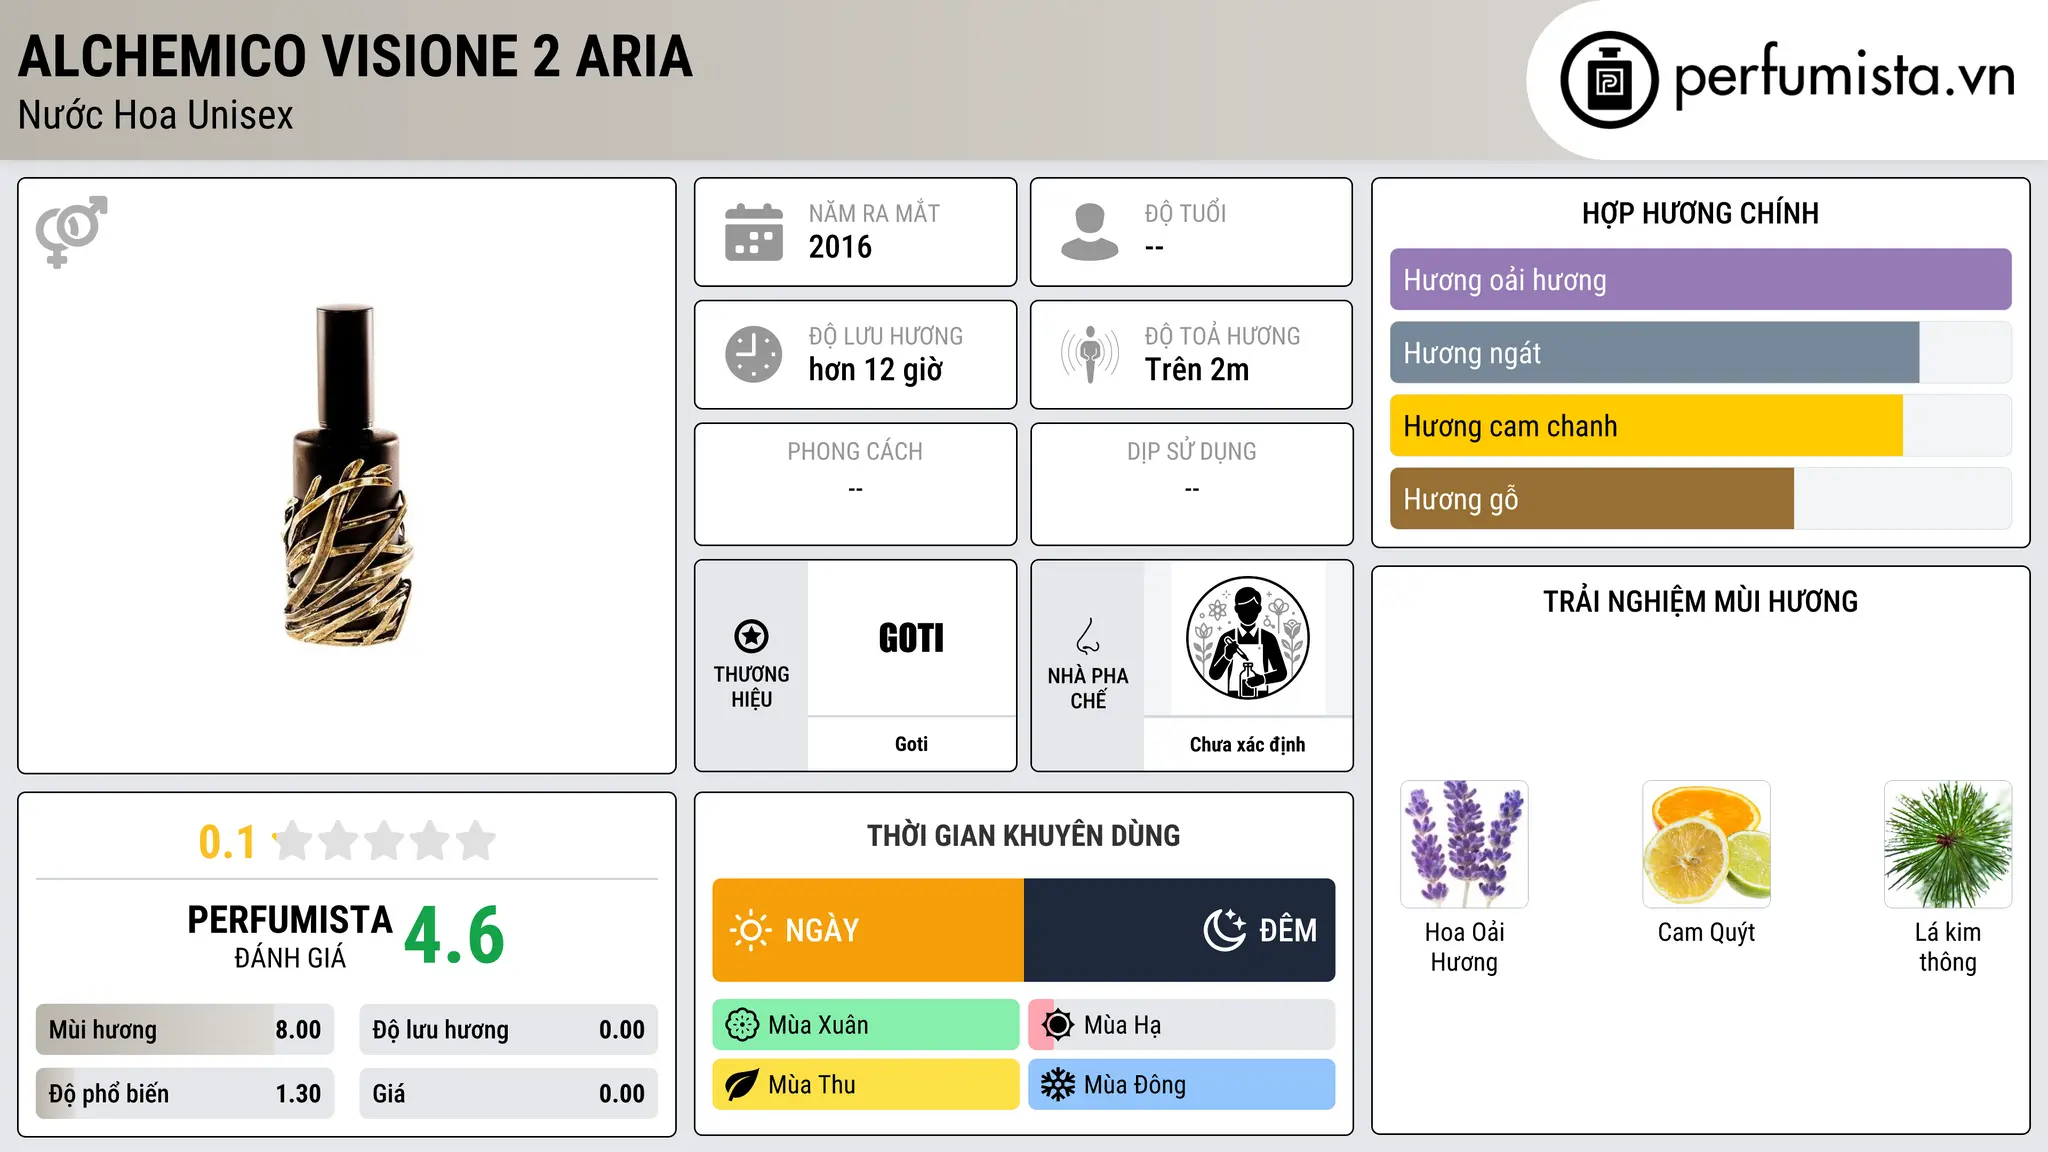Click the perfumer illustration circle icon
The image size is (2048, 1152).
click(1248, 638)
